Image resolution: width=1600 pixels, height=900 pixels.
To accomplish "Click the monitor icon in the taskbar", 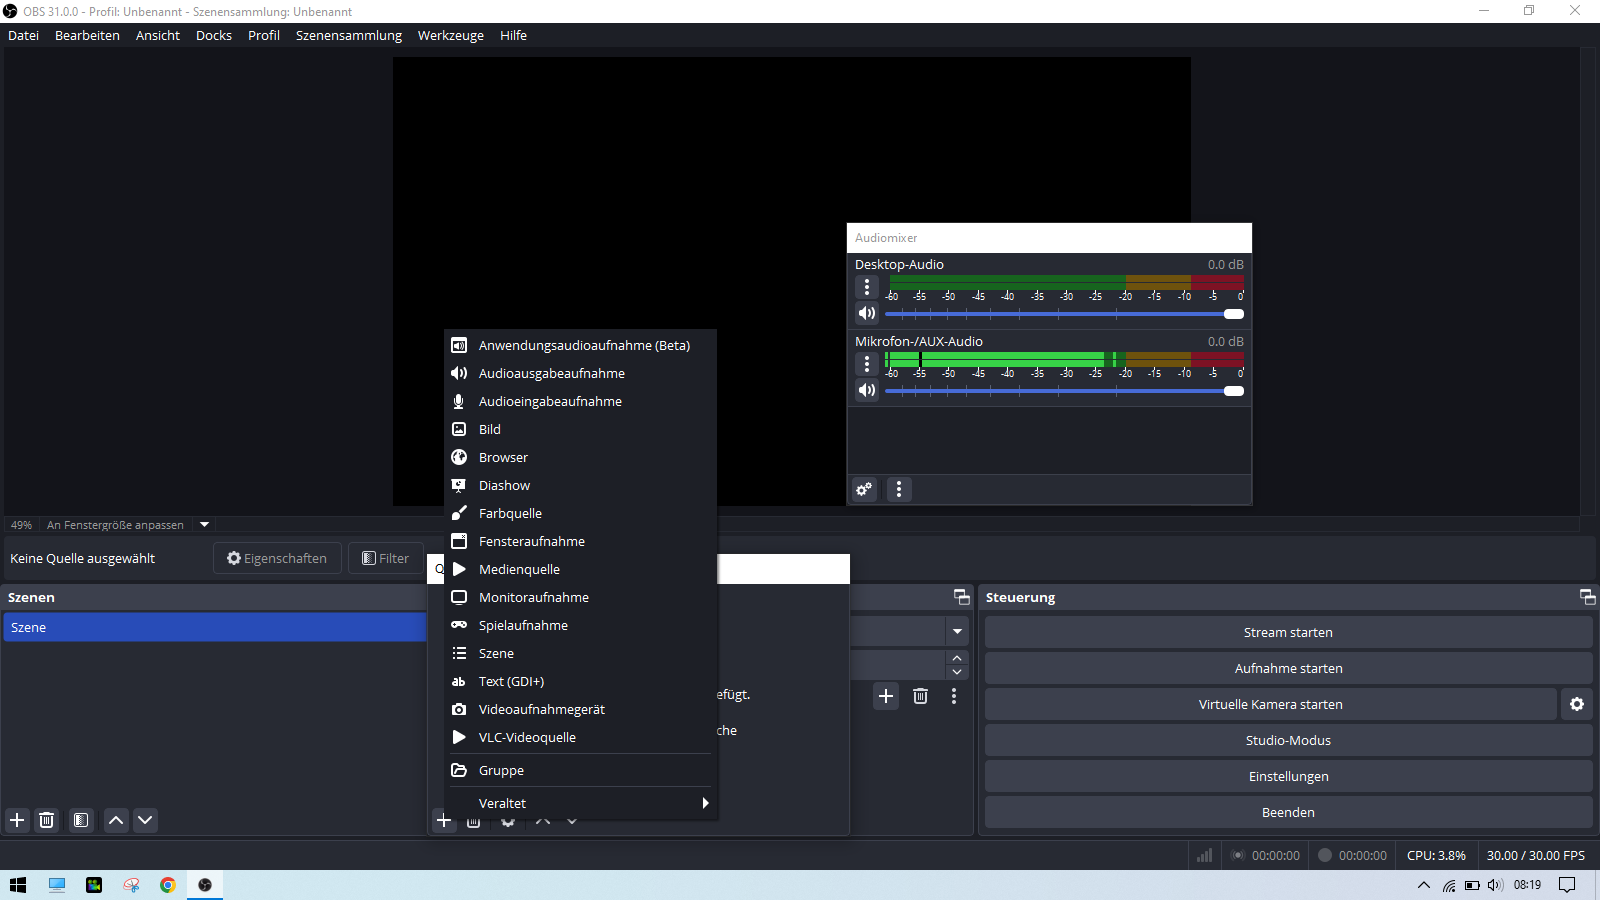I will point(57,885).
